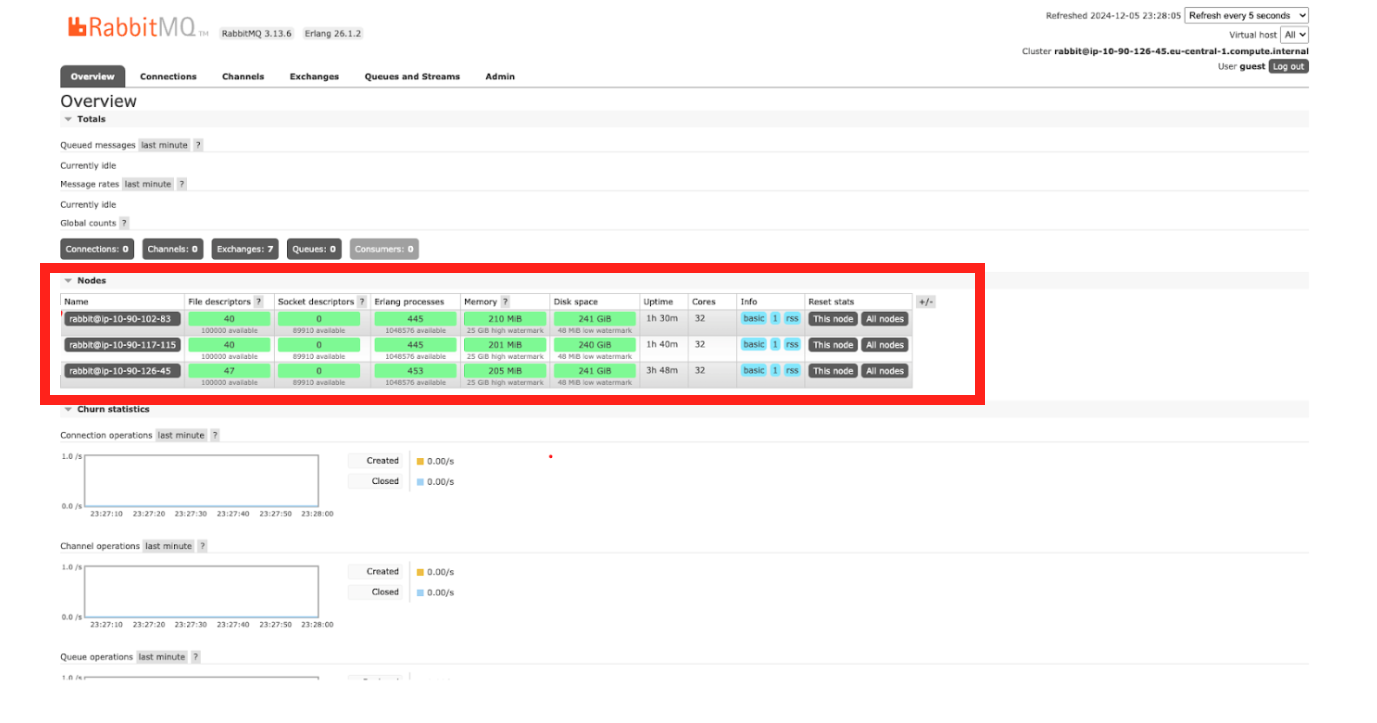1377x723 pixels.
Task: Switch to the Connections tab
Action: pos(168,76)
